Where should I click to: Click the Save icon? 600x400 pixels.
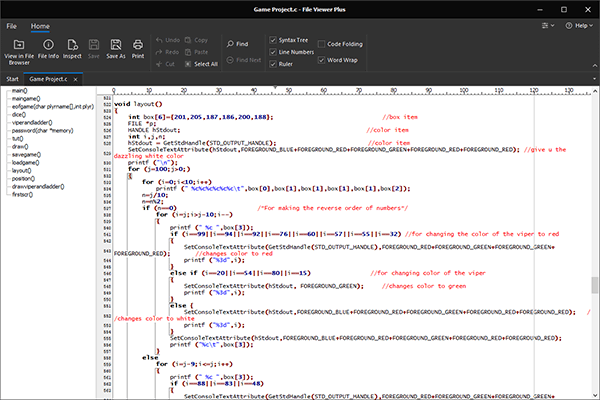point(94,45)
